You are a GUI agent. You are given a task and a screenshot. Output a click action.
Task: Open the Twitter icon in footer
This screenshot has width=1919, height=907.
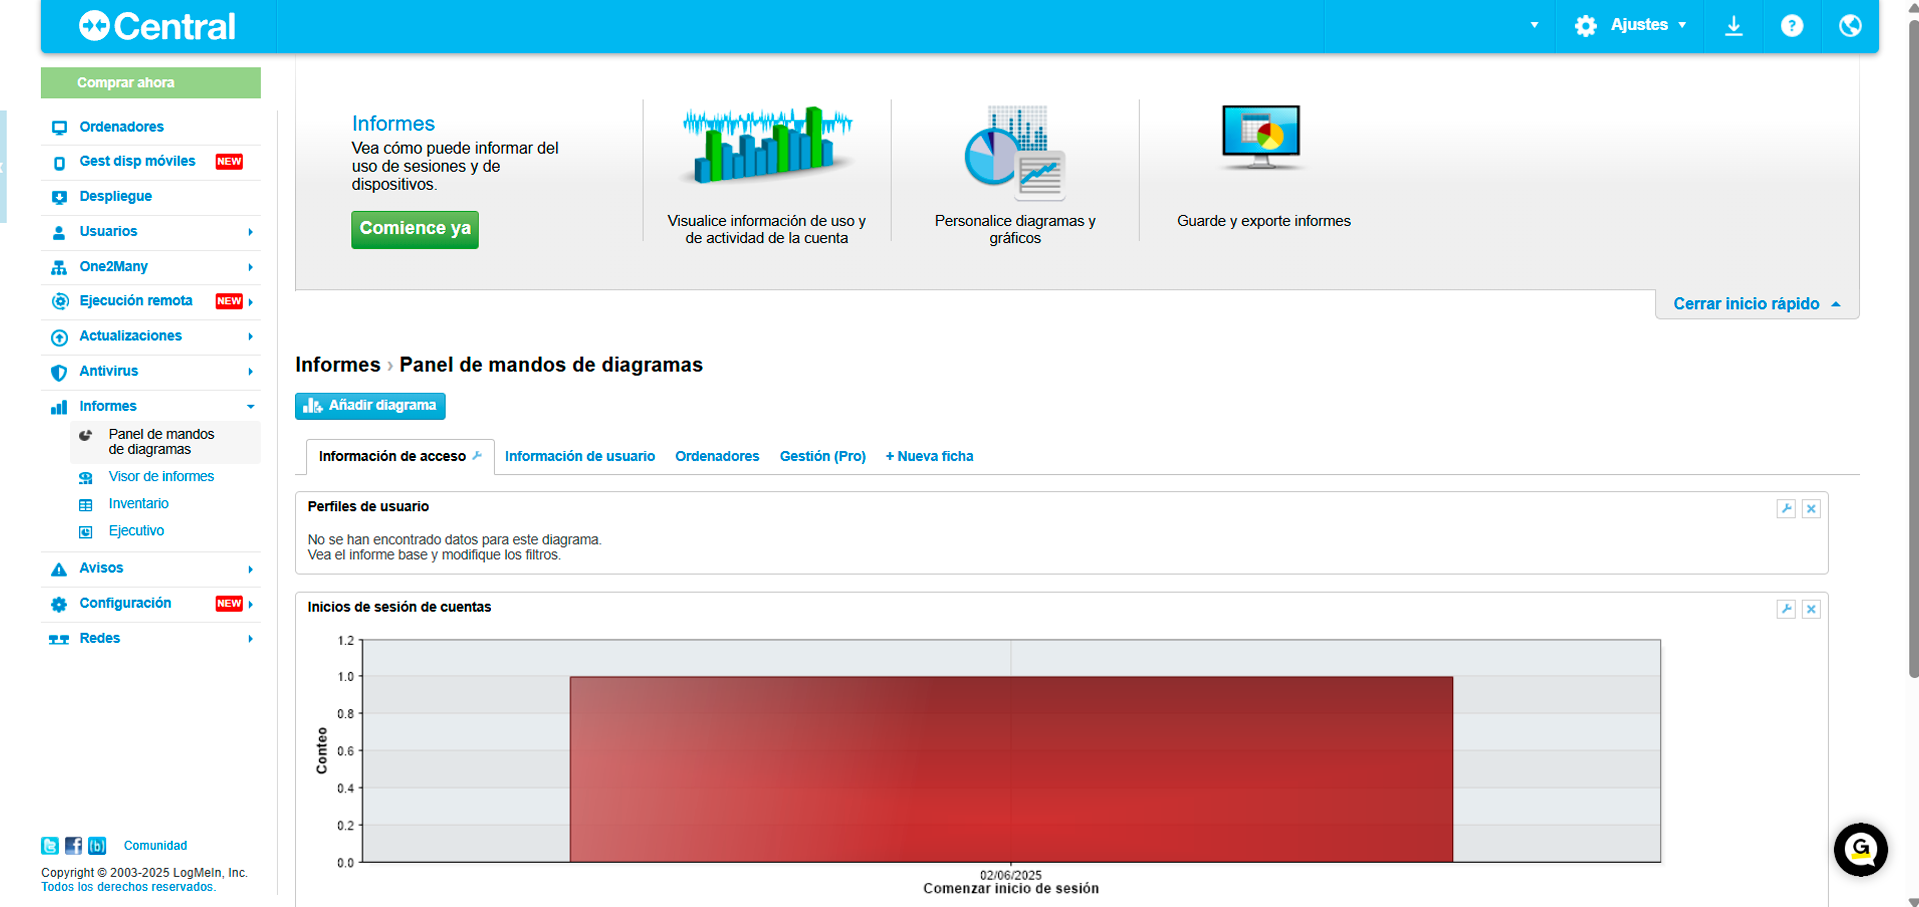point(50,845)
